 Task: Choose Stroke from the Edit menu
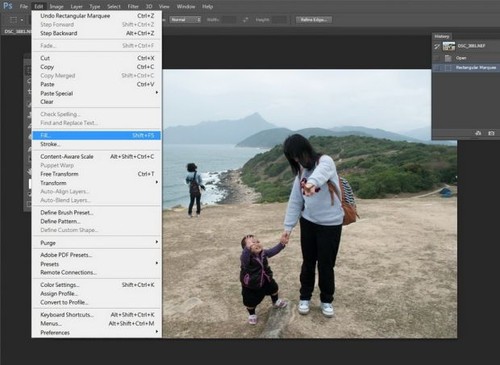[x=96, y=144]
